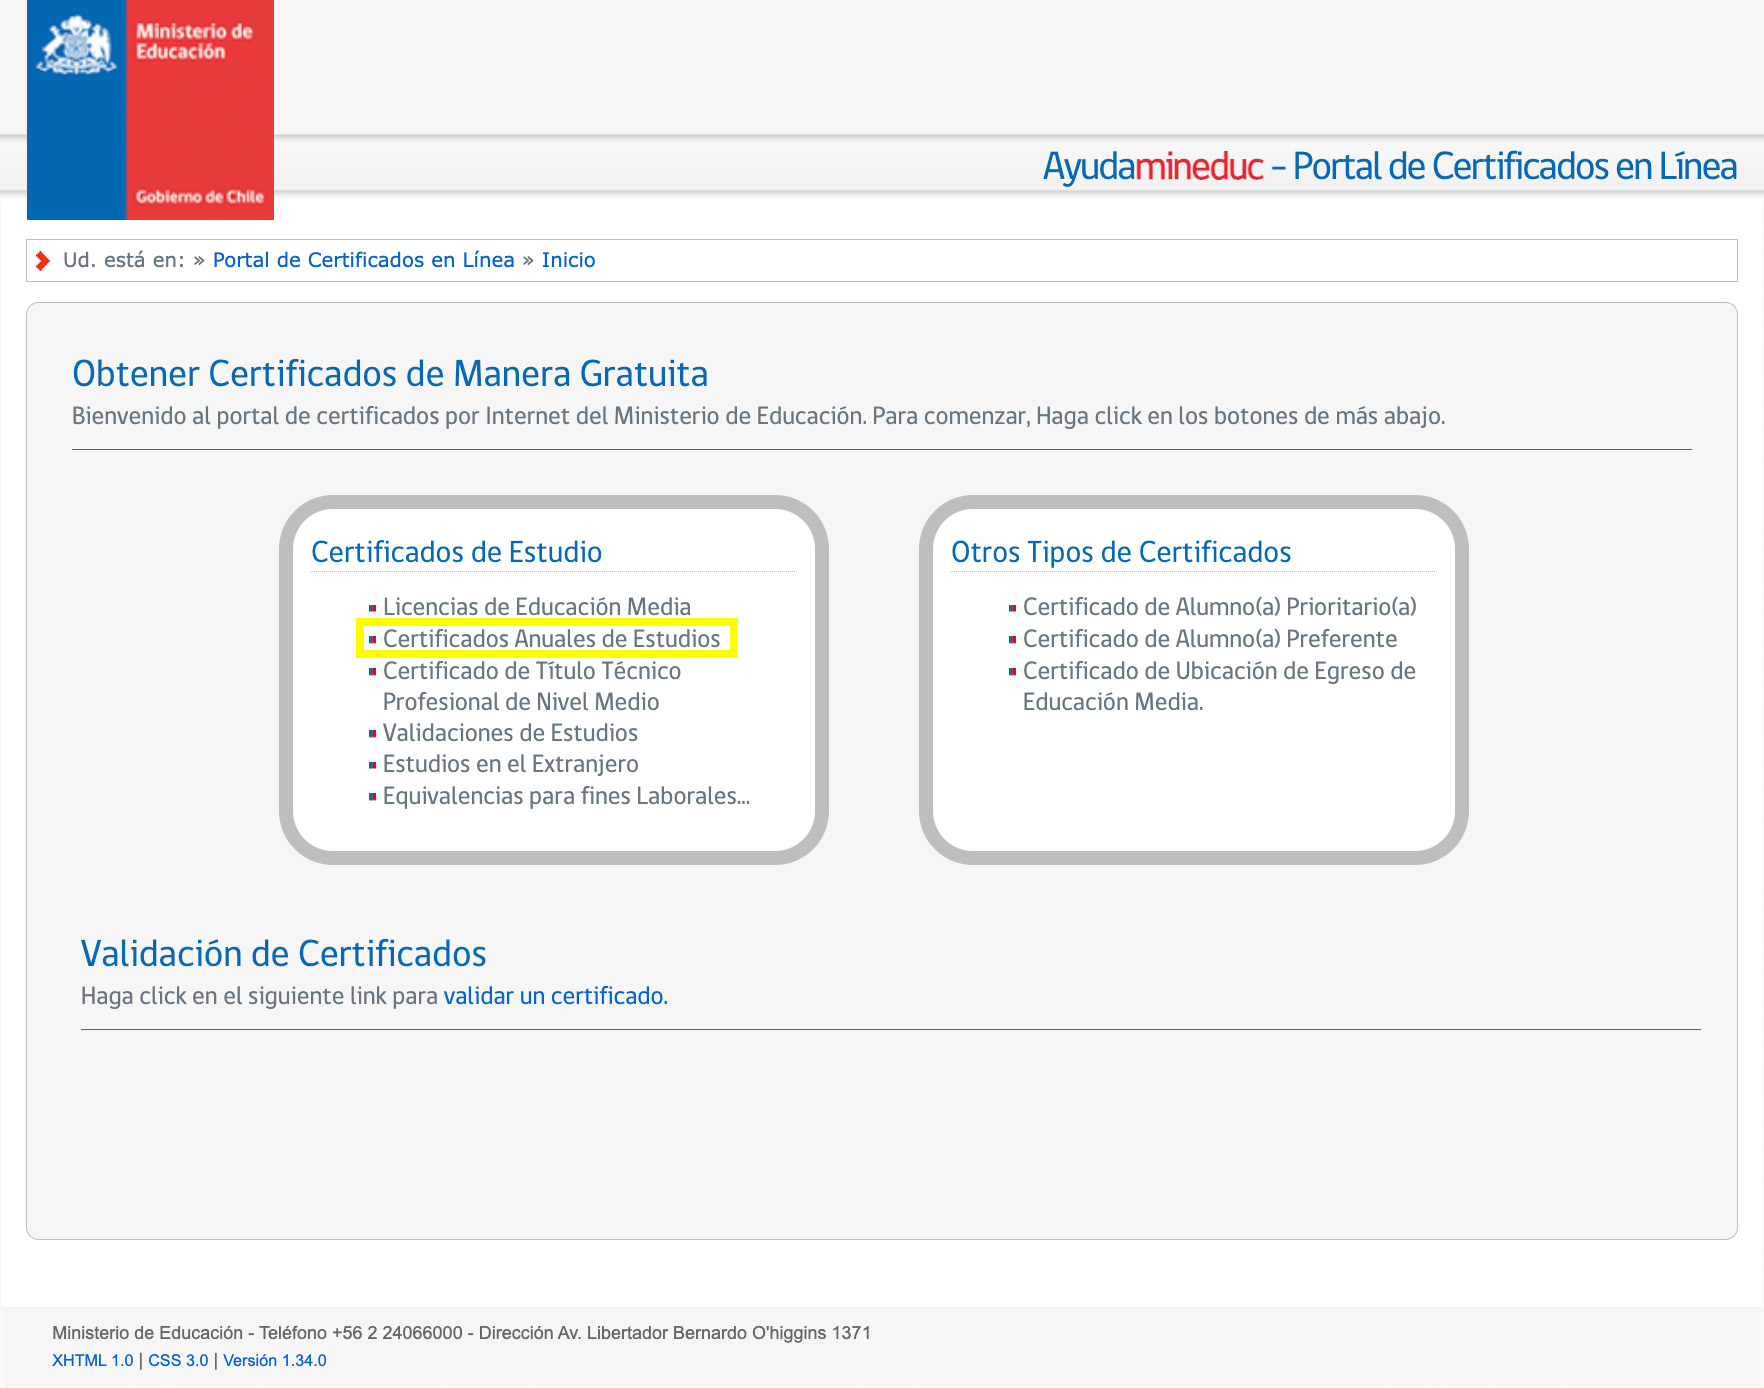Click the red breadcrumb arrow icon
This screenshot has height=1388, width=1764.
point(43,261)
